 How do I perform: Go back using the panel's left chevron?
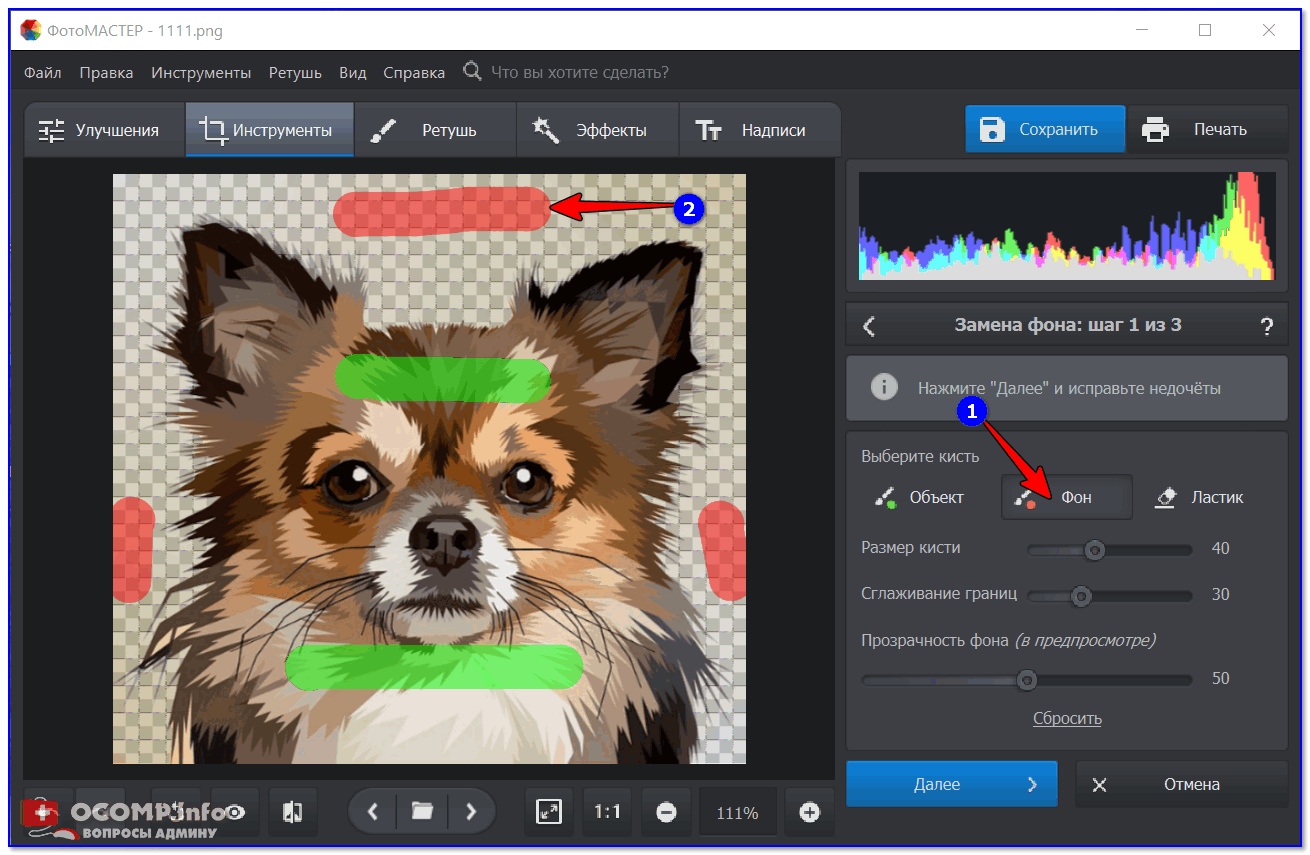tap(869, 326)
